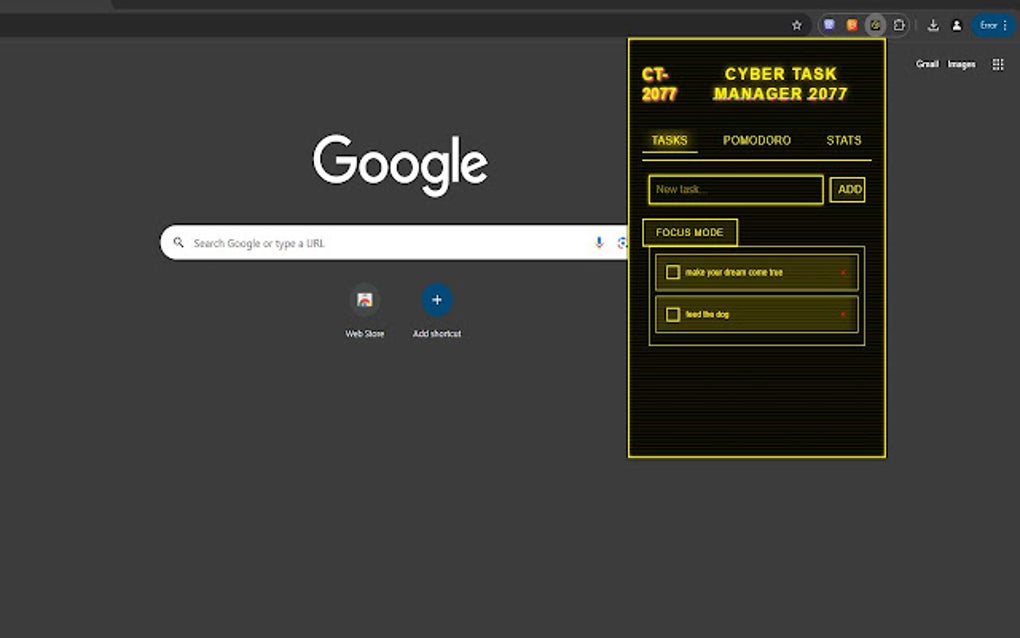
Task: Click the purple extension icon in toolbar
Action: coord(828,25)
